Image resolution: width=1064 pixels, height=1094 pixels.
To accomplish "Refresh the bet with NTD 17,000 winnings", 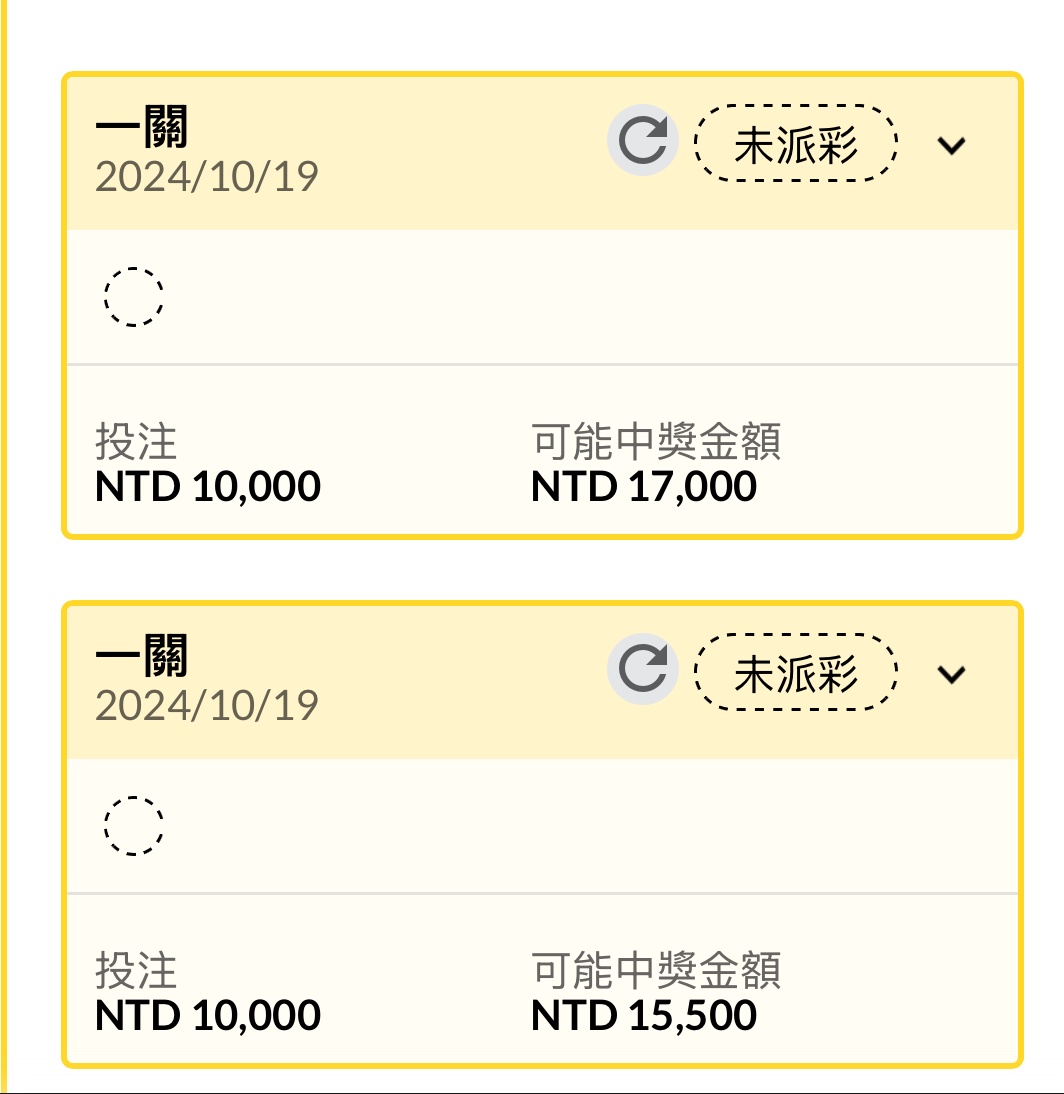I will (642, 141).
